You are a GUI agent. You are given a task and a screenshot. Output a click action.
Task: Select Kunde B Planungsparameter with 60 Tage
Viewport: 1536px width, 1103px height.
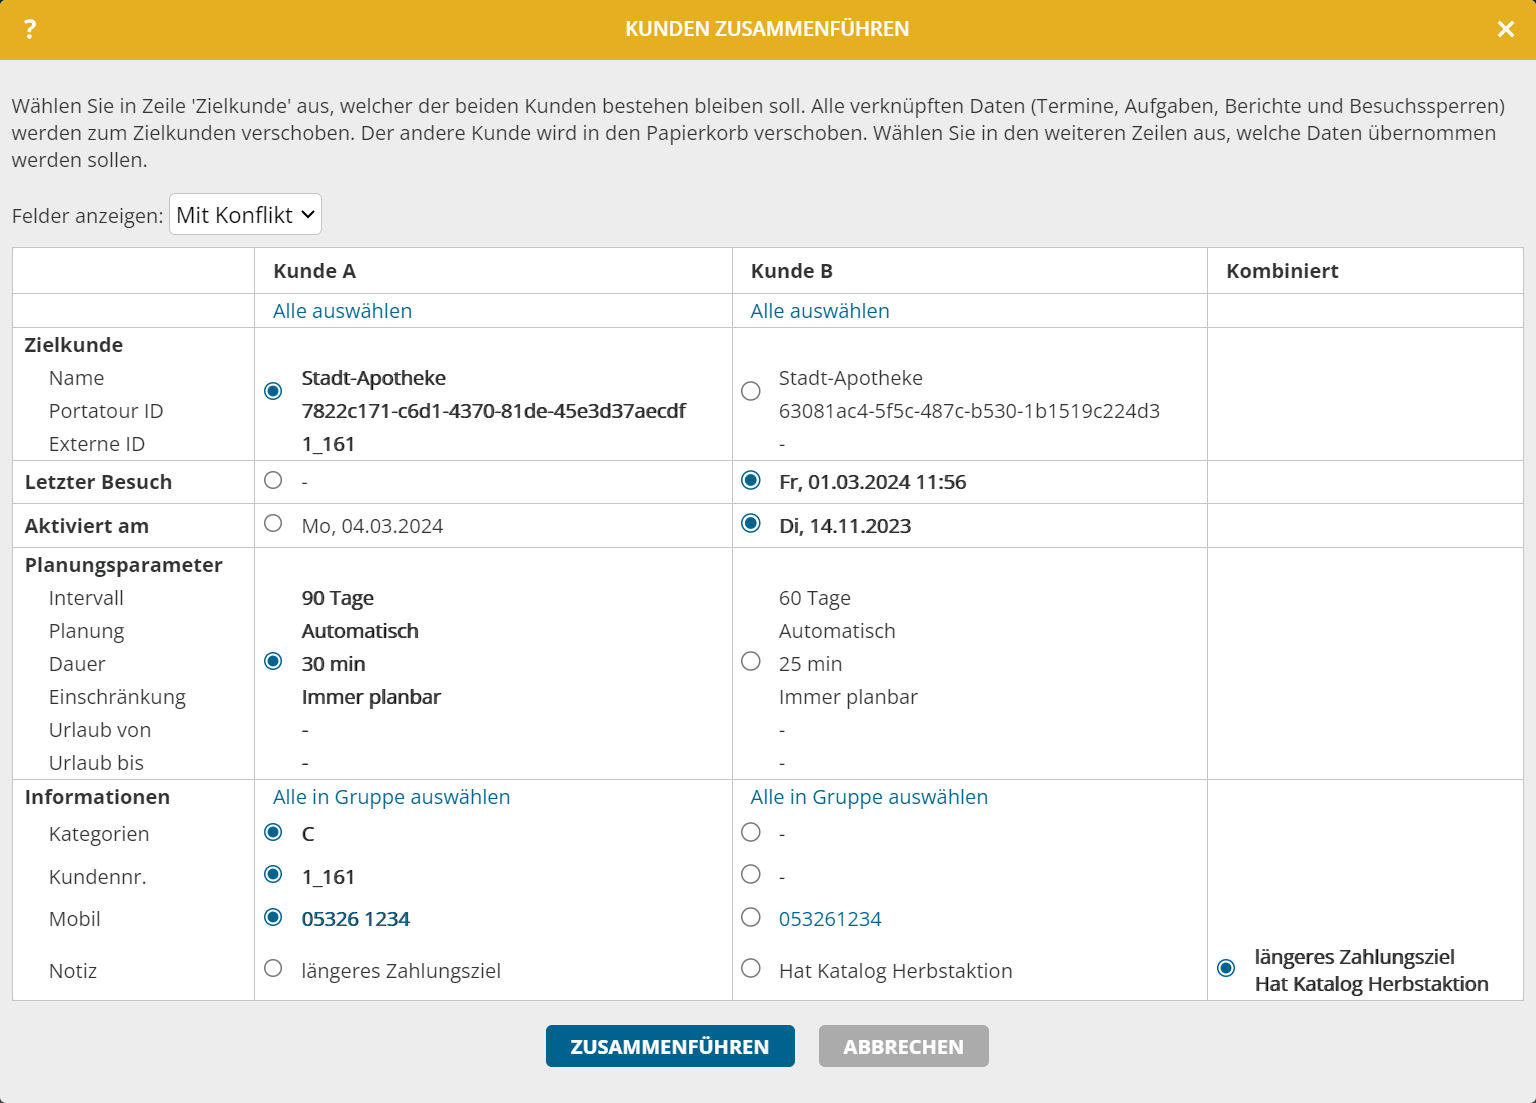[x=751, y=661]
